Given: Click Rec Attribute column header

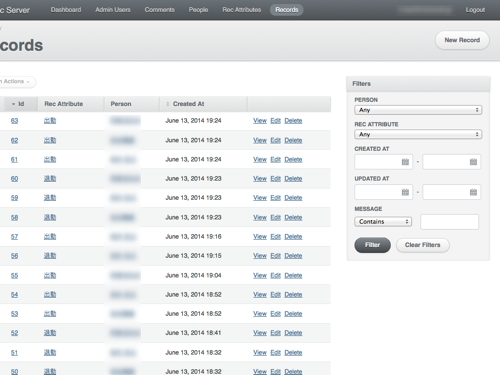Looking at the screenshot, I should click(71, 104).
